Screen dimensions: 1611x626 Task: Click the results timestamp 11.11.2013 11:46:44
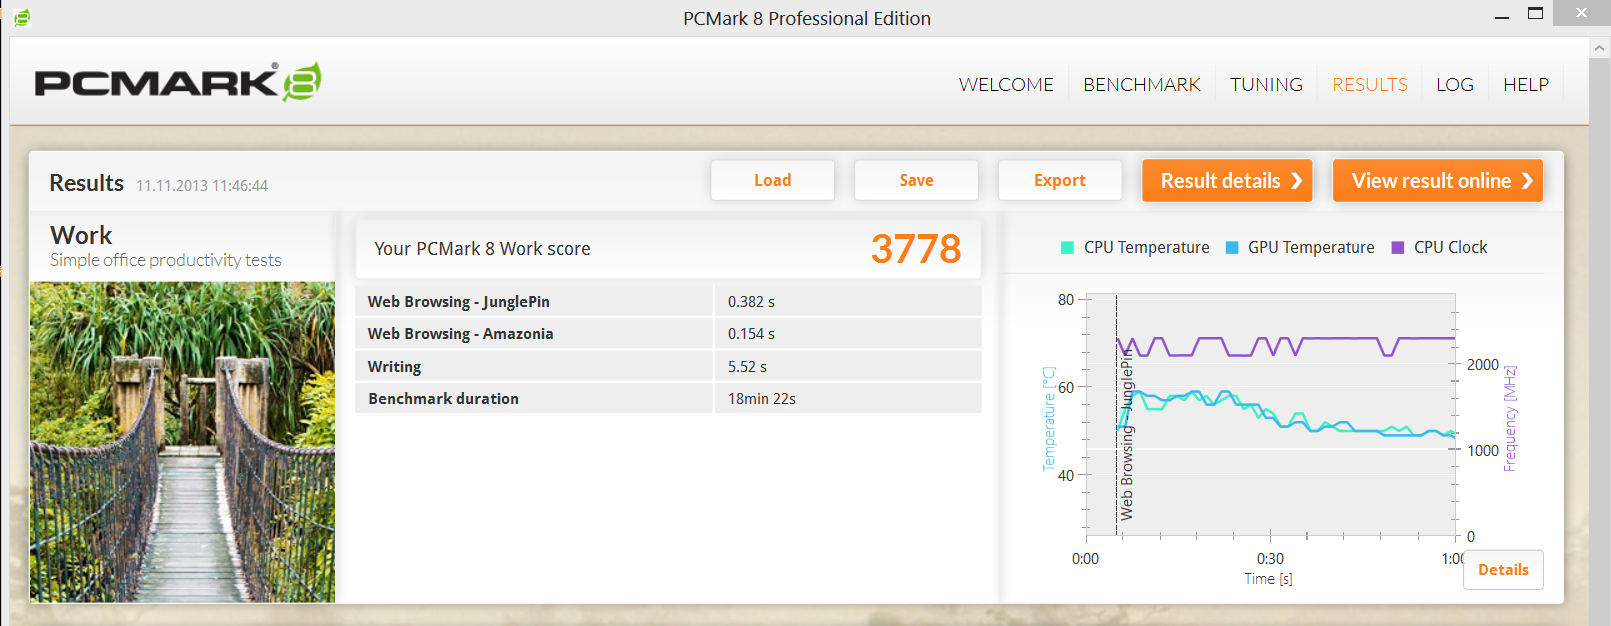pyautogui.click(x=202, y=185)
